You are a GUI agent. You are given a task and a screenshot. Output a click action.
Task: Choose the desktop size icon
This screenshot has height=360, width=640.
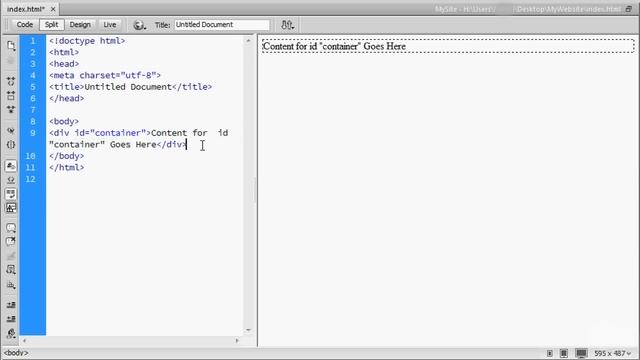(x=581, y=353)
